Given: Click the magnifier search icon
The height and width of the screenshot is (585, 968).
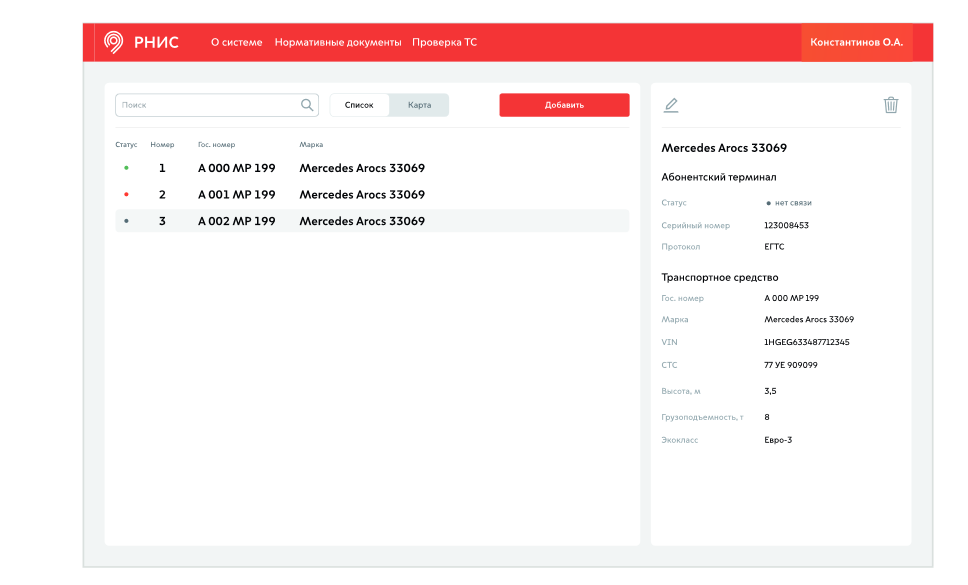Looking at the screenshot, I should [307, 105].
